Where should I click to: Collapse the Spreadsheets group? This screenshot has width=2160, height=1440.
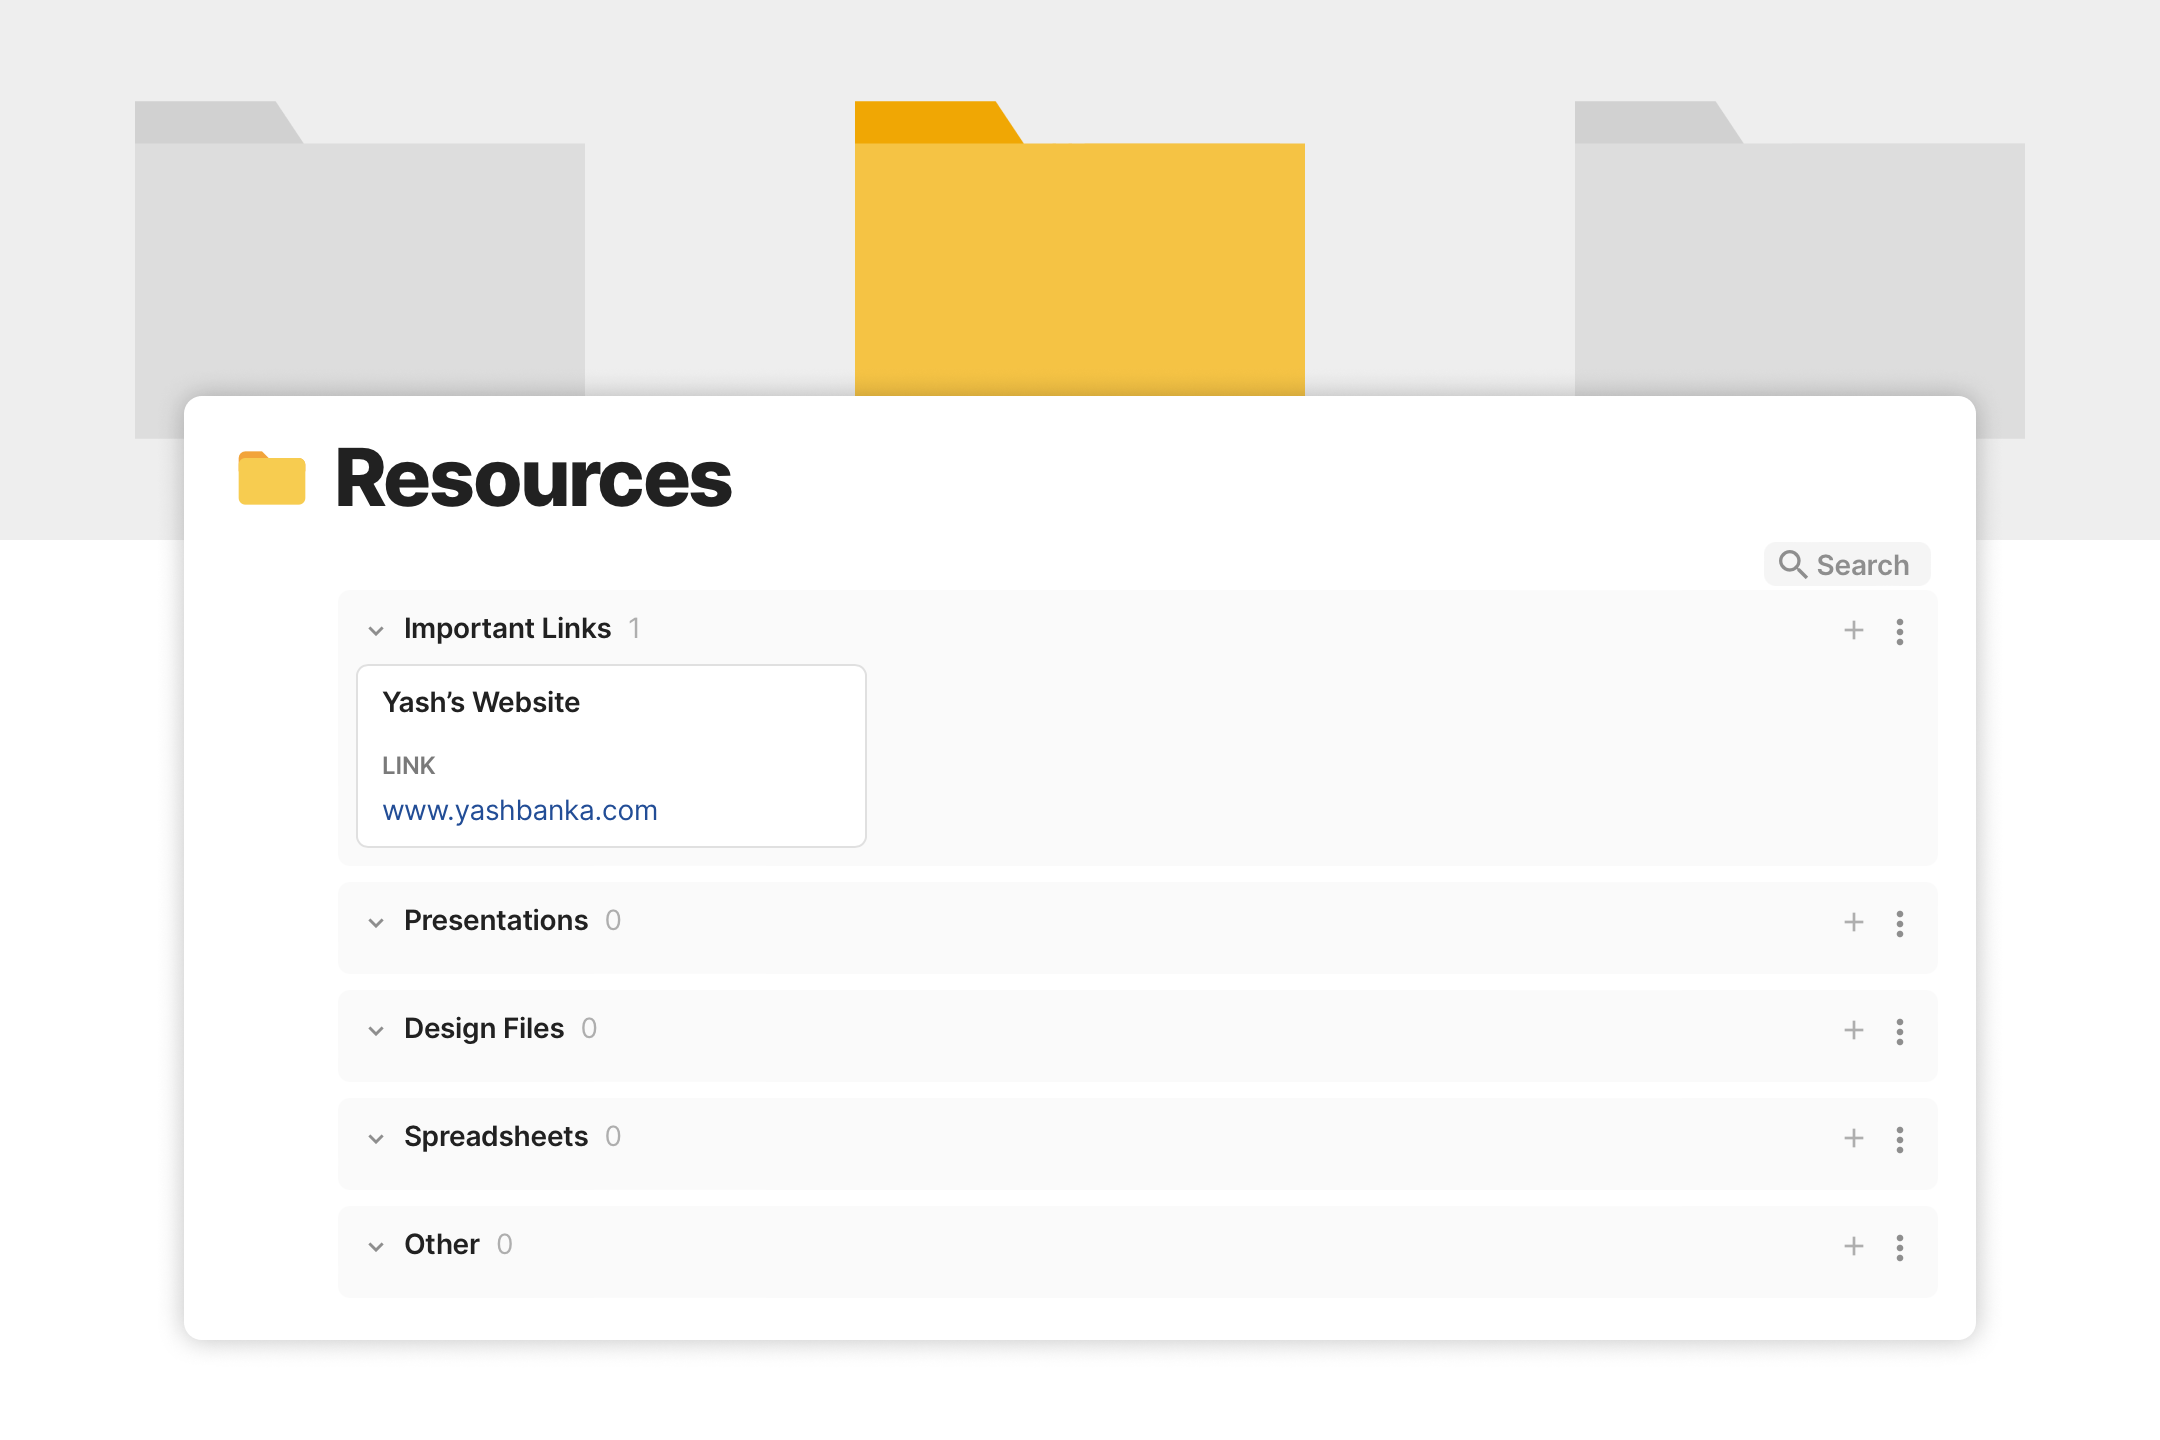376,1138
